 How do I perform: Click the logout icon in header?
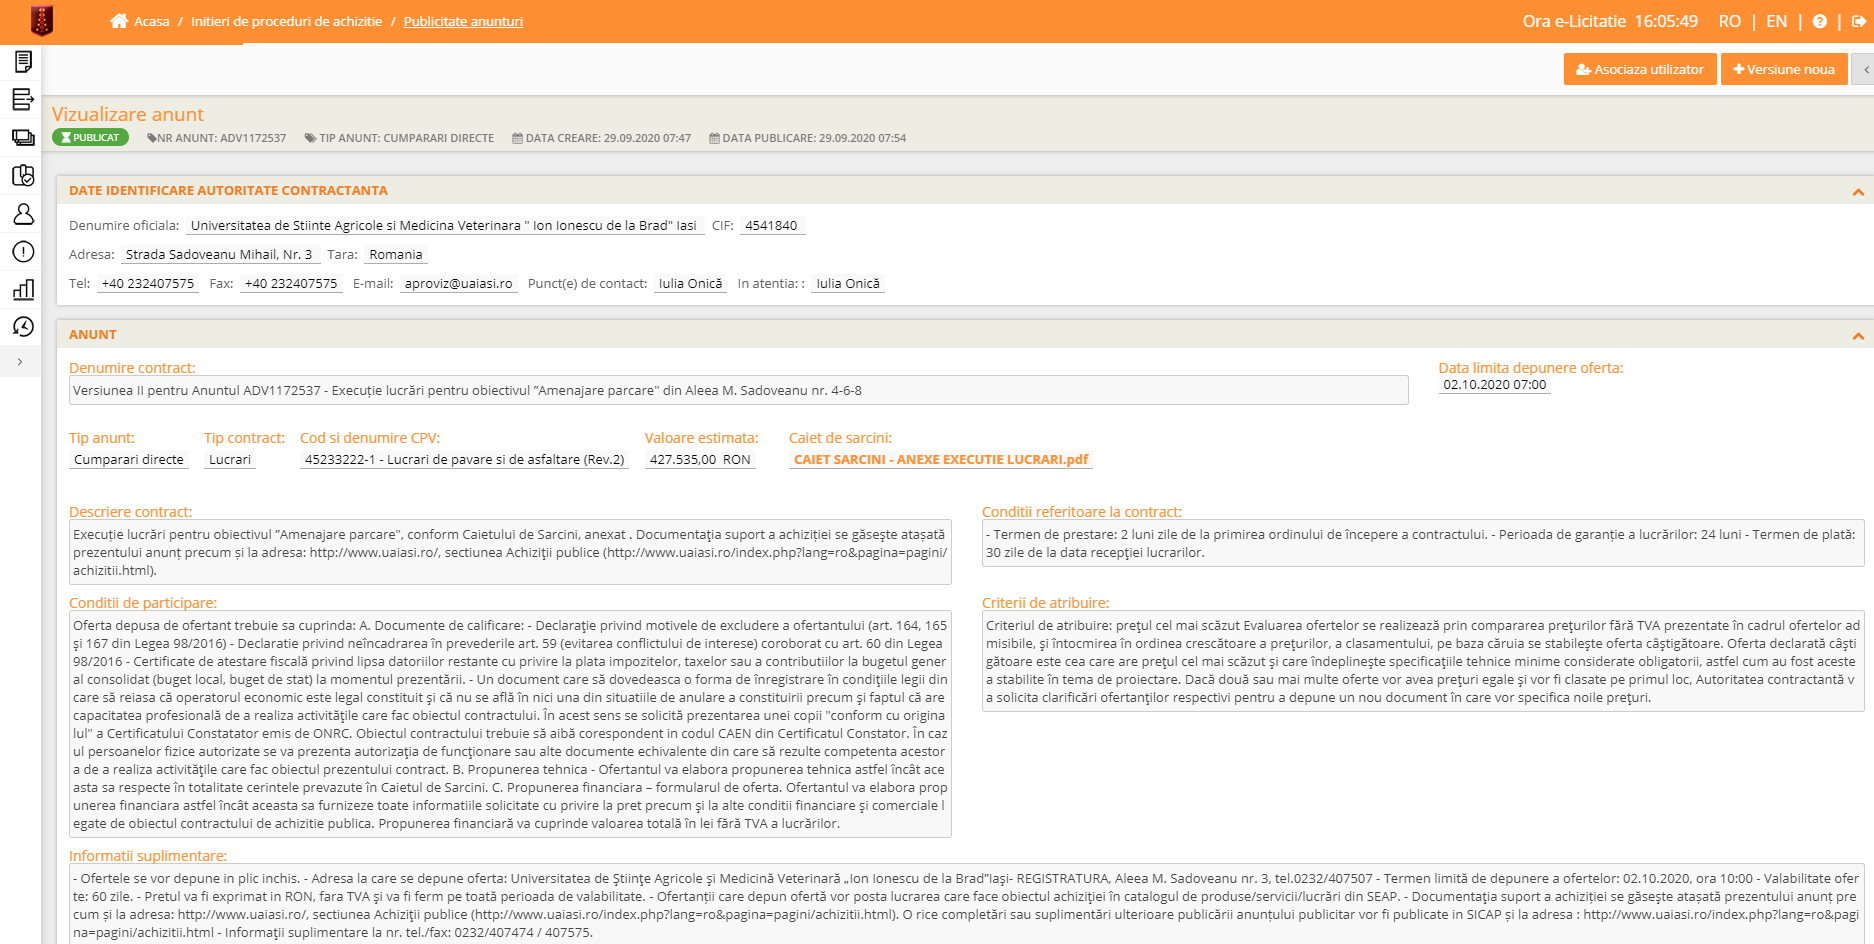1858,22
